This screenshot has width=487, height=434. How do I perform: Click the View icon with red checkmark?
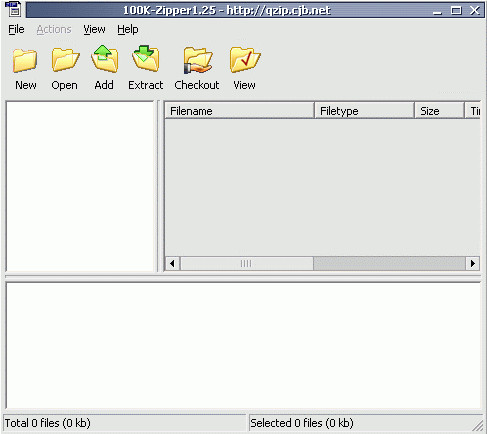245,60
